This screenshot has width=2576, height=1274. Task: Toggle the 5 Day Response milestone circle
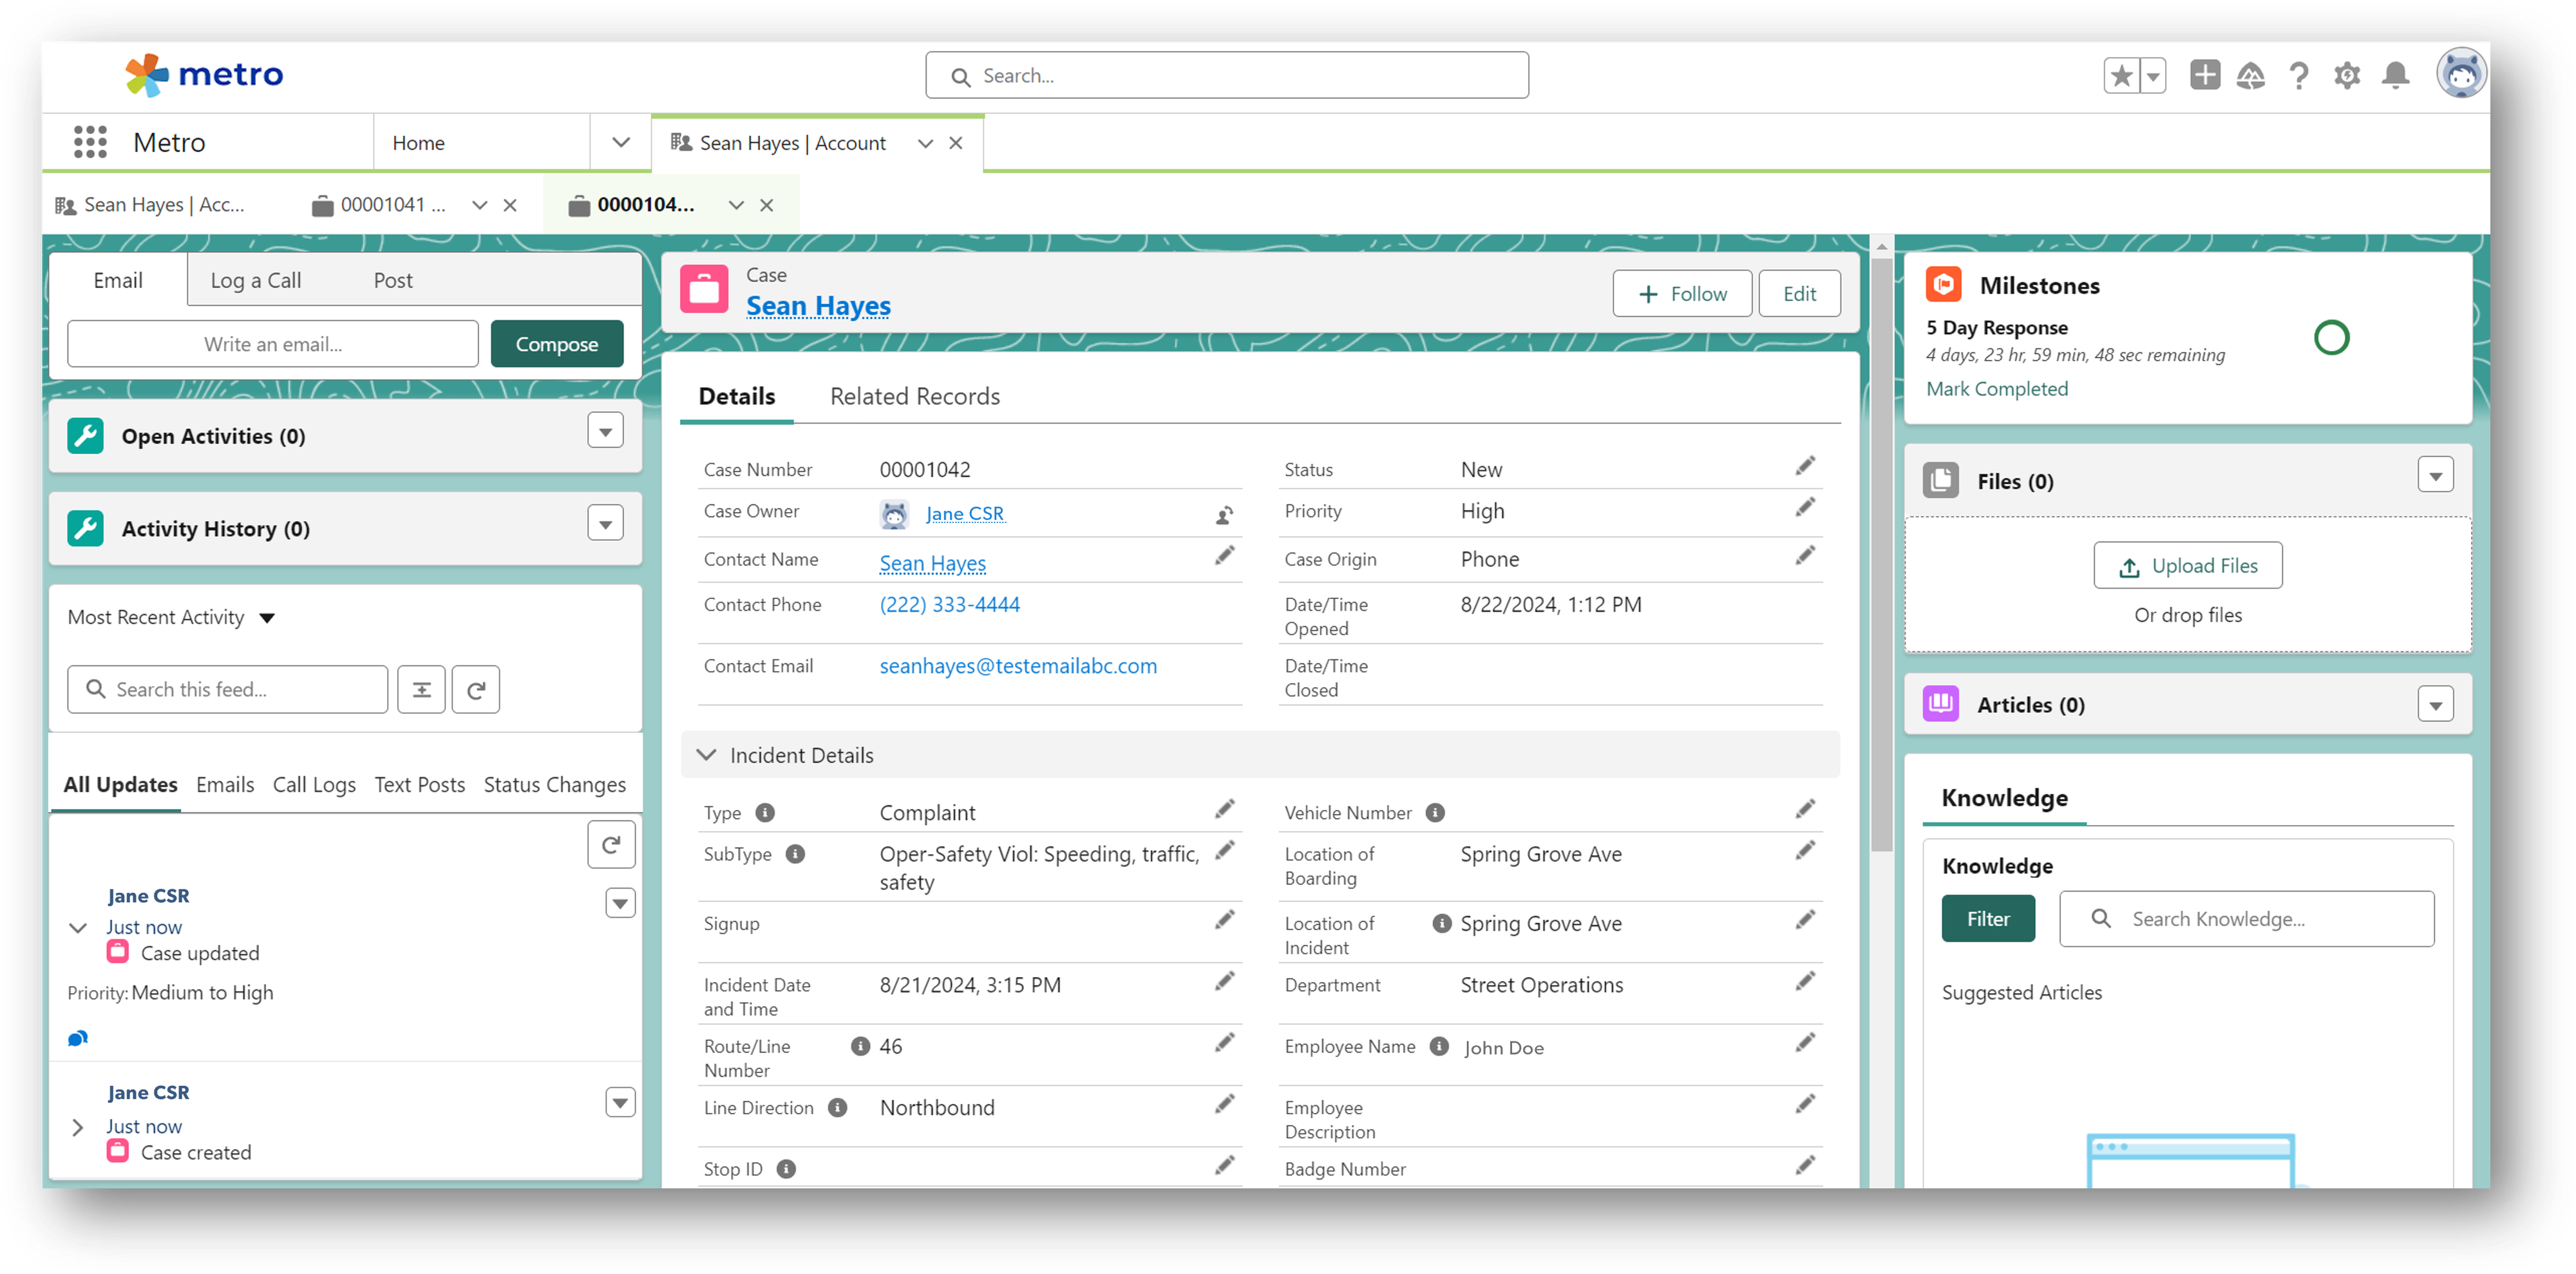pyautogui.click(x=2331, y=338)
